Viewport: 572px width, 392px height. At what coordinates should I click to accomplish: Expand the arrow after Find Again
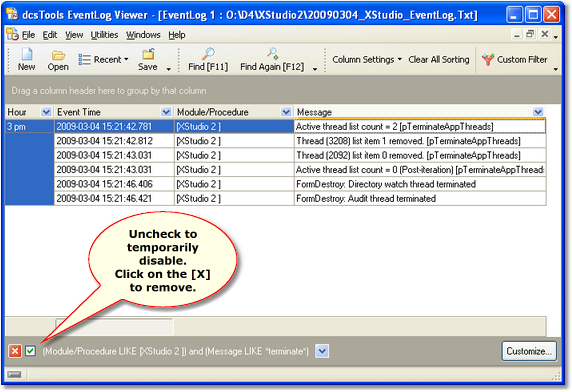(315, 69)
